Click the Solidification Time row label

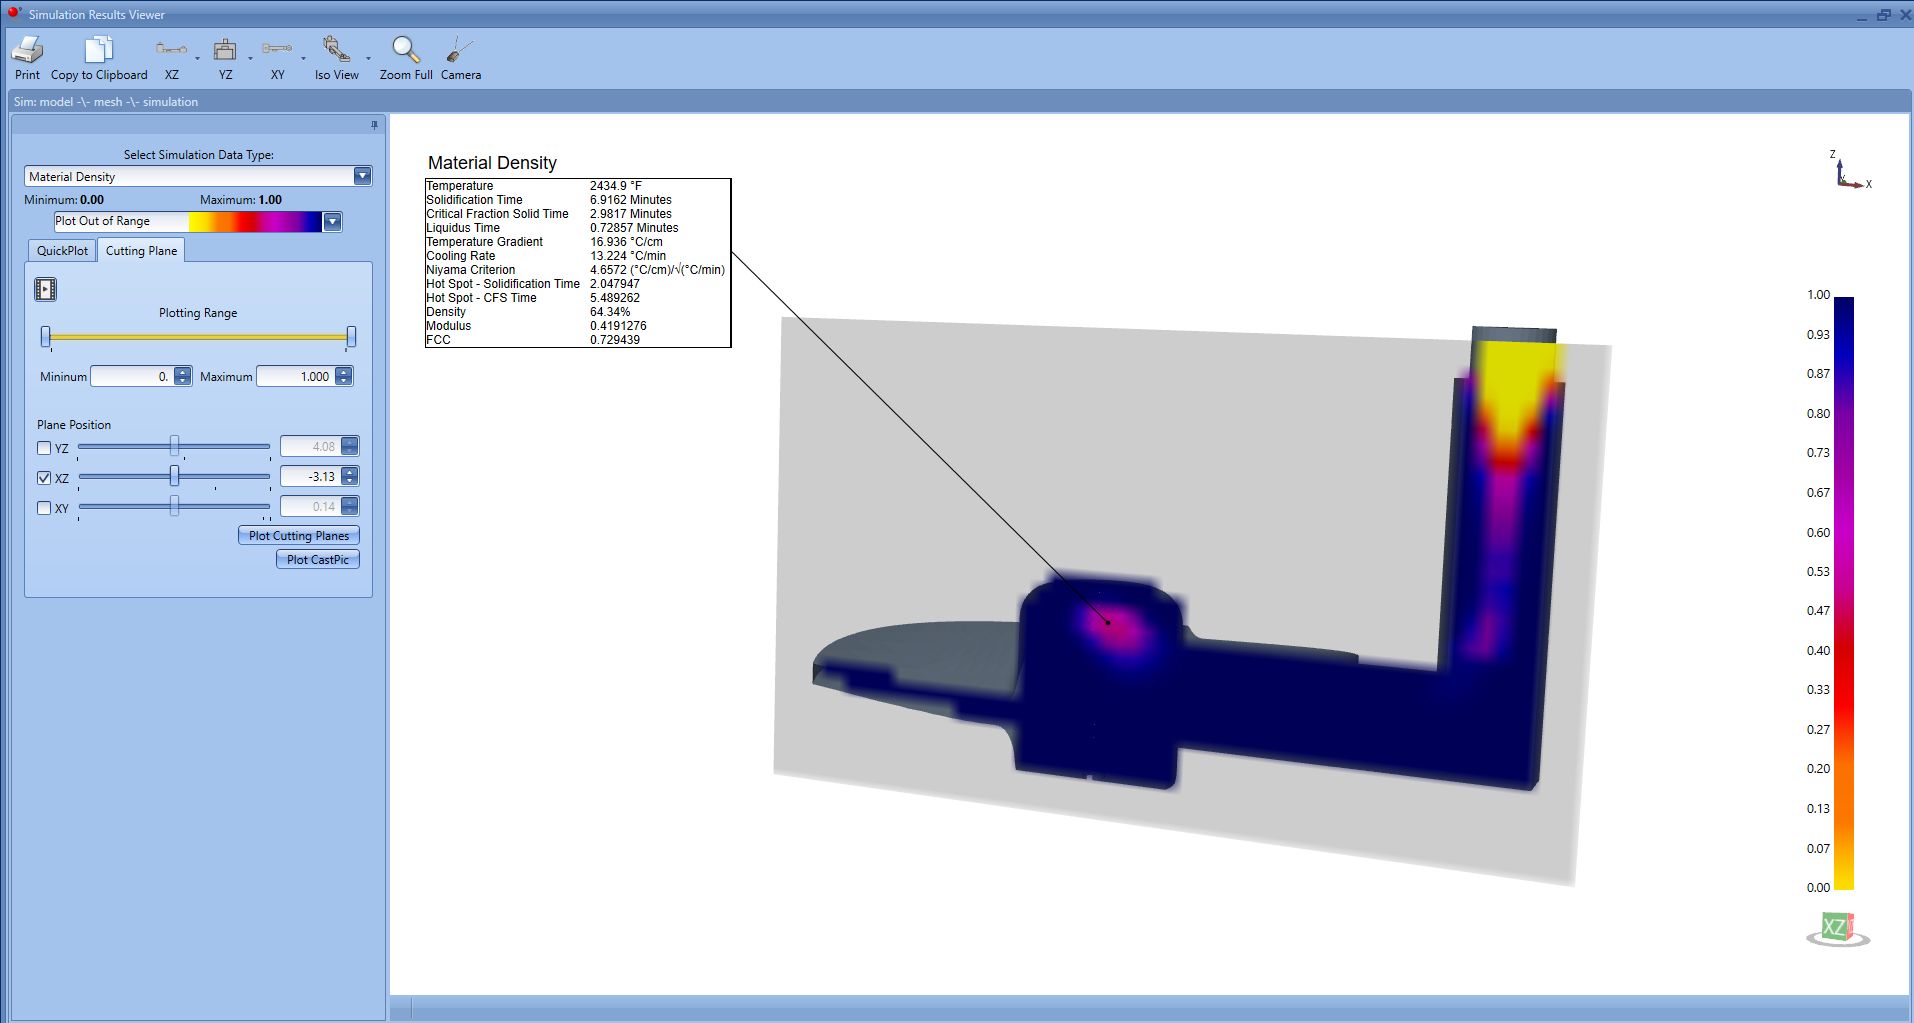coord(474,200)
